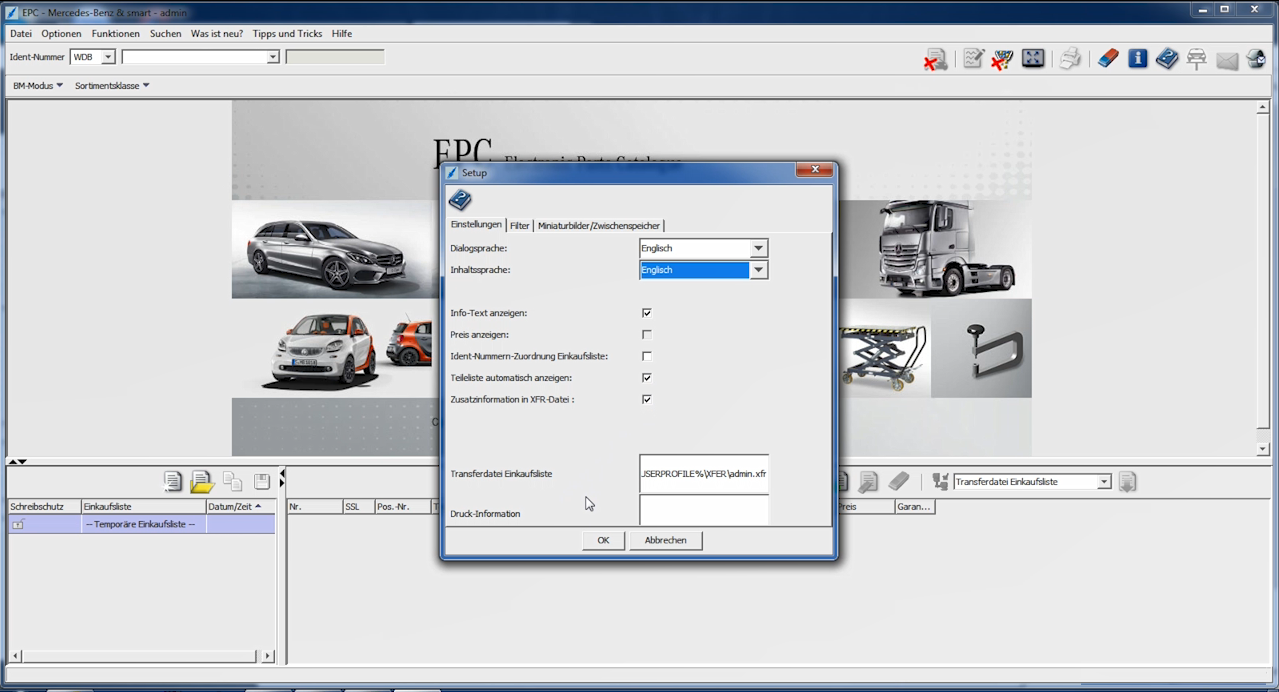Image resolution: width=1279 pixels, height=692 pixels.
Task: Click the save floppy disk icon
Action: click(262, 482)
